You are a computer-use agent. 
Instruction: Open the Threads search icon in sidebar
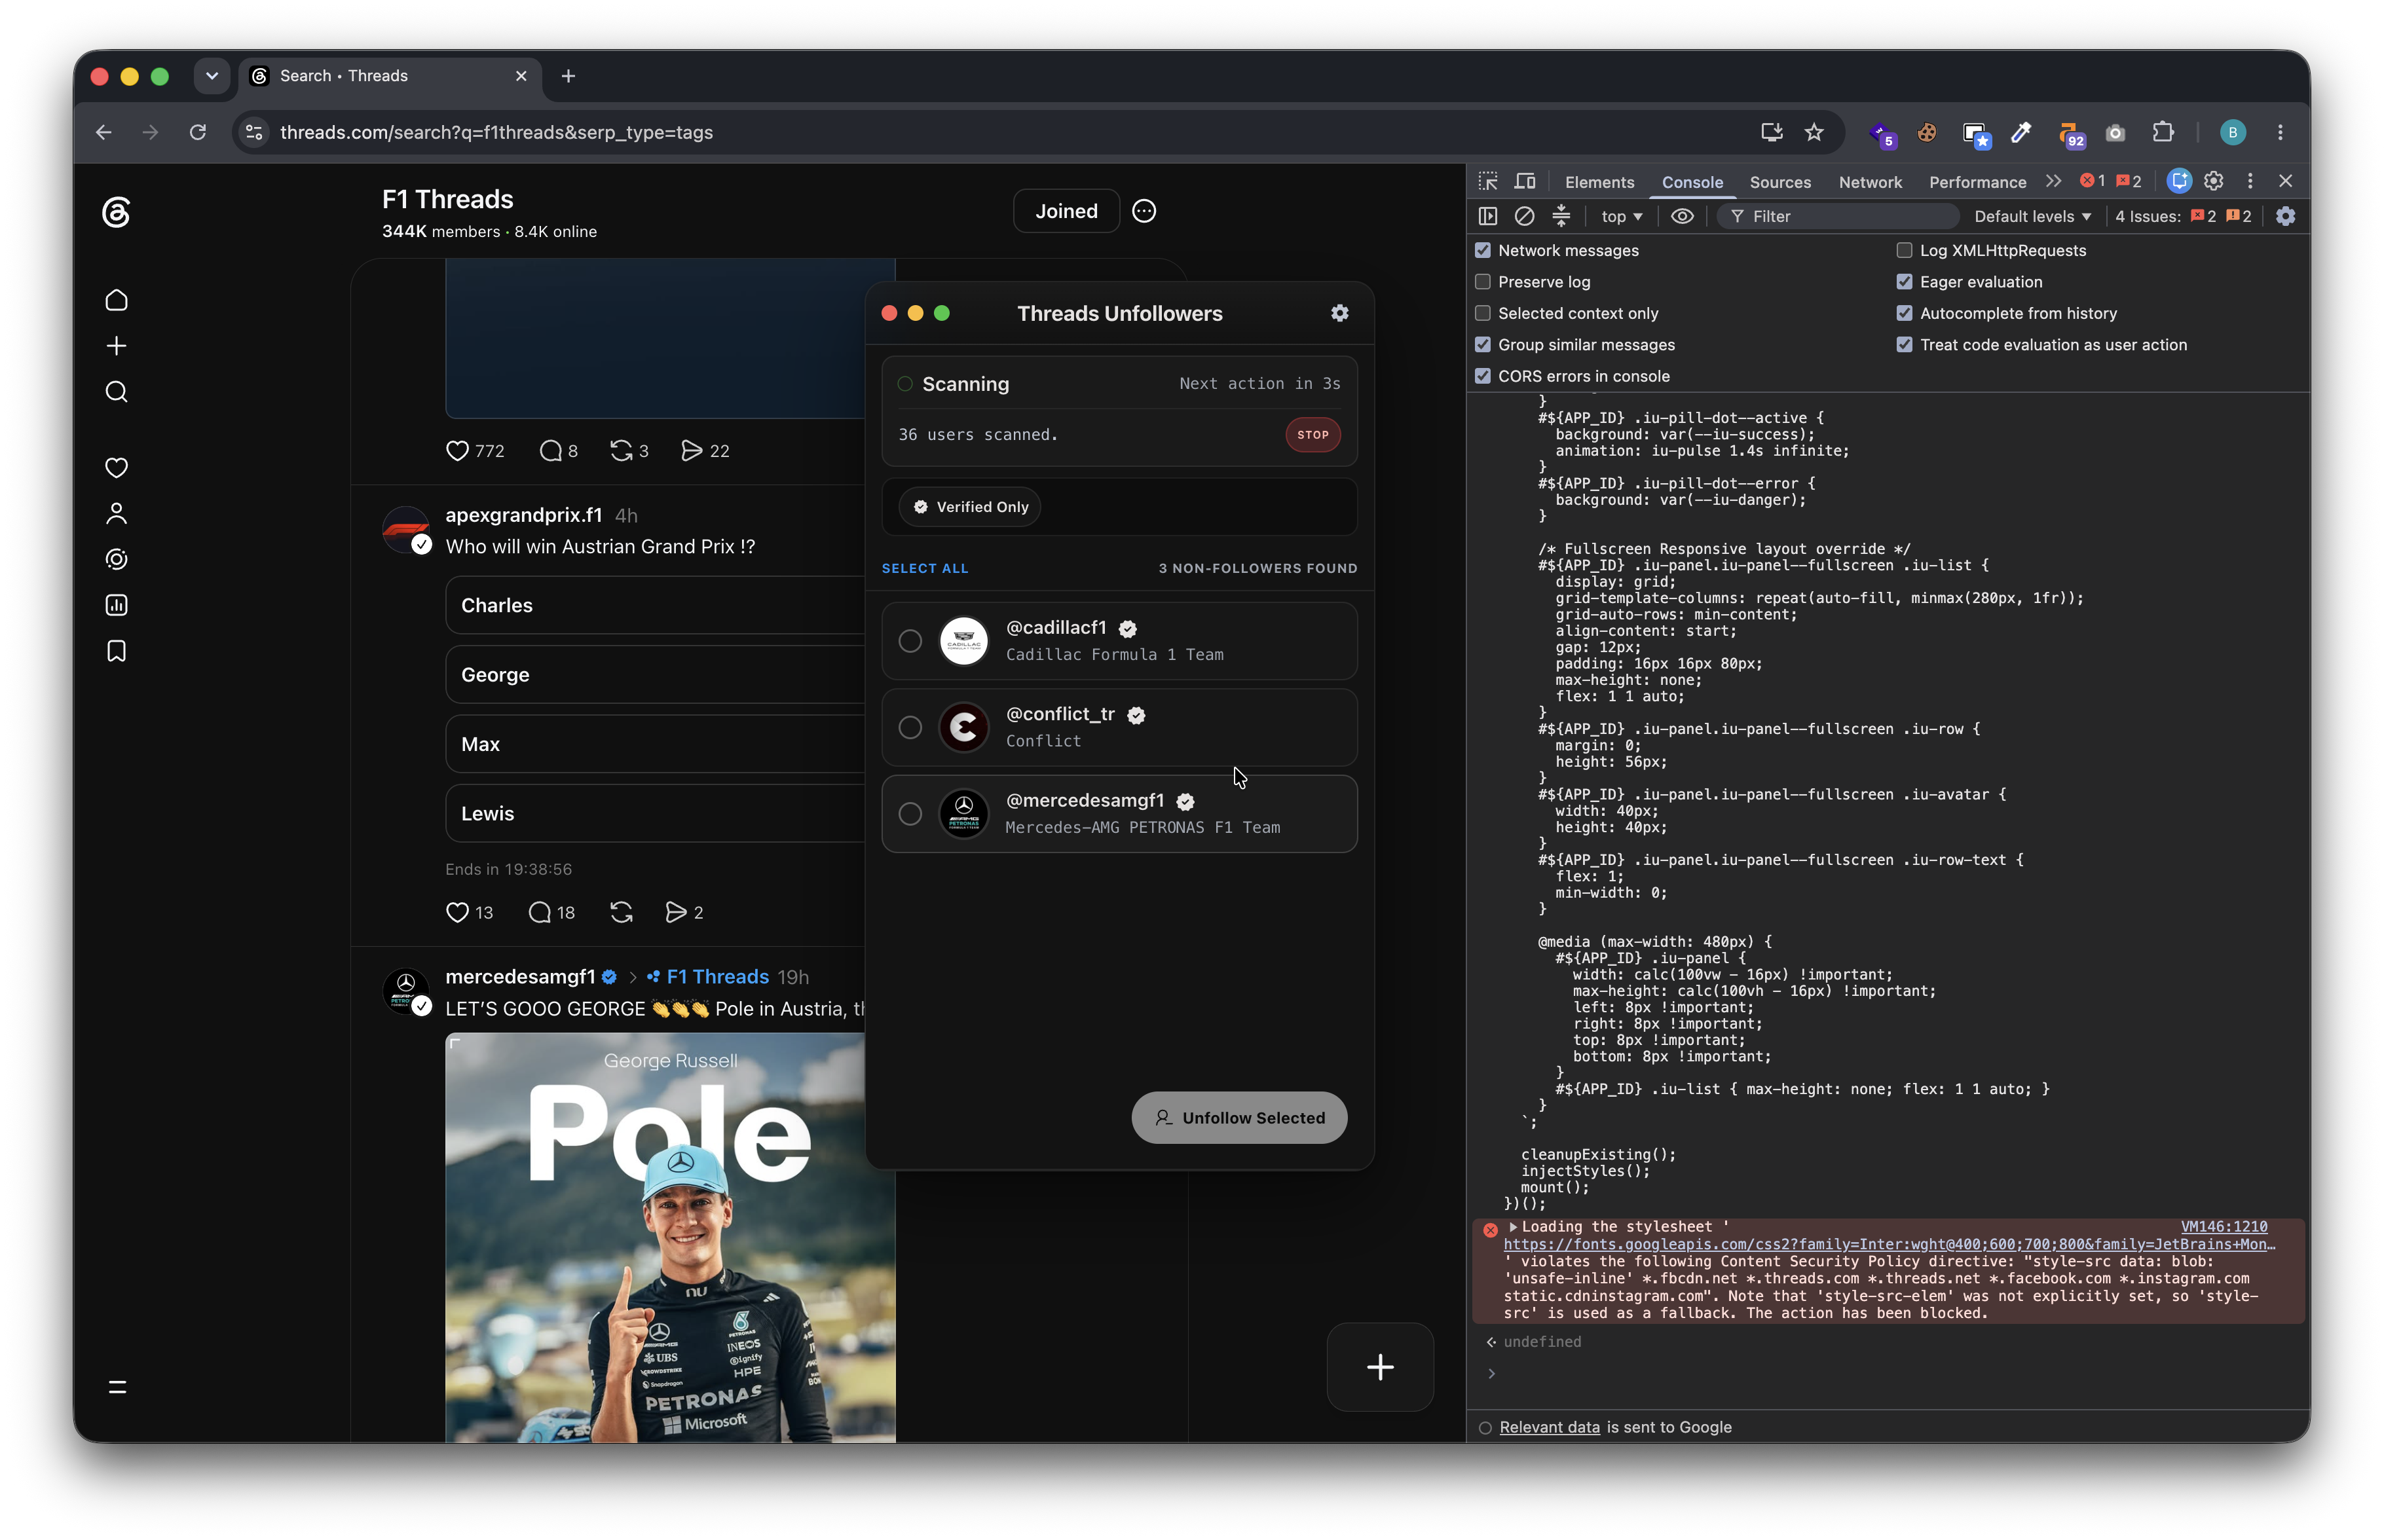point(116,391)
